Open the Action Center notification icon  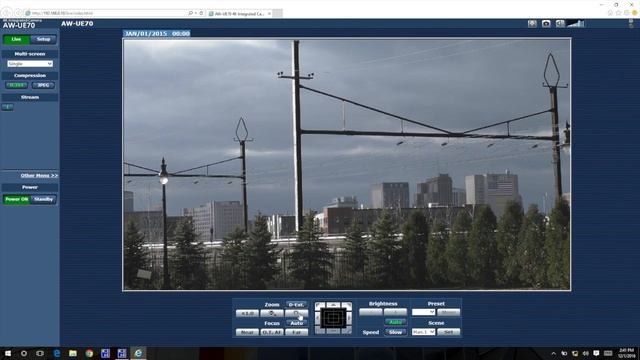[x=596, y=353]
